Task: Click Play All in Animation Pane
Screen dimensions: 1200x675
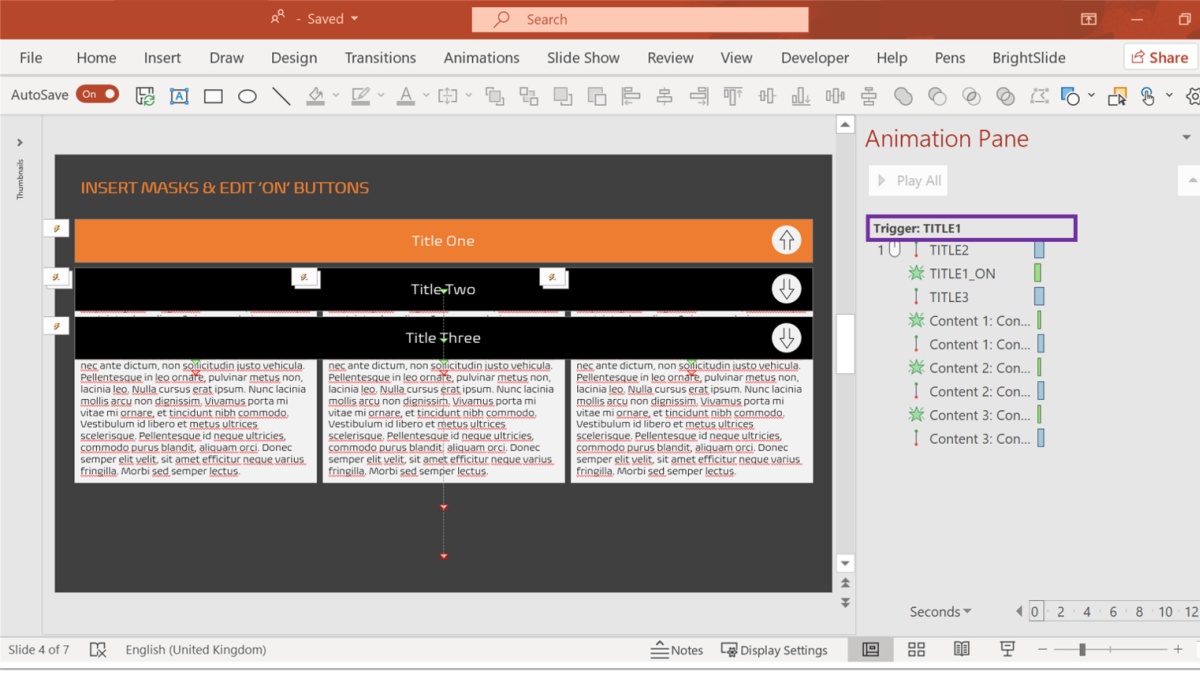Action: (908, 181)
